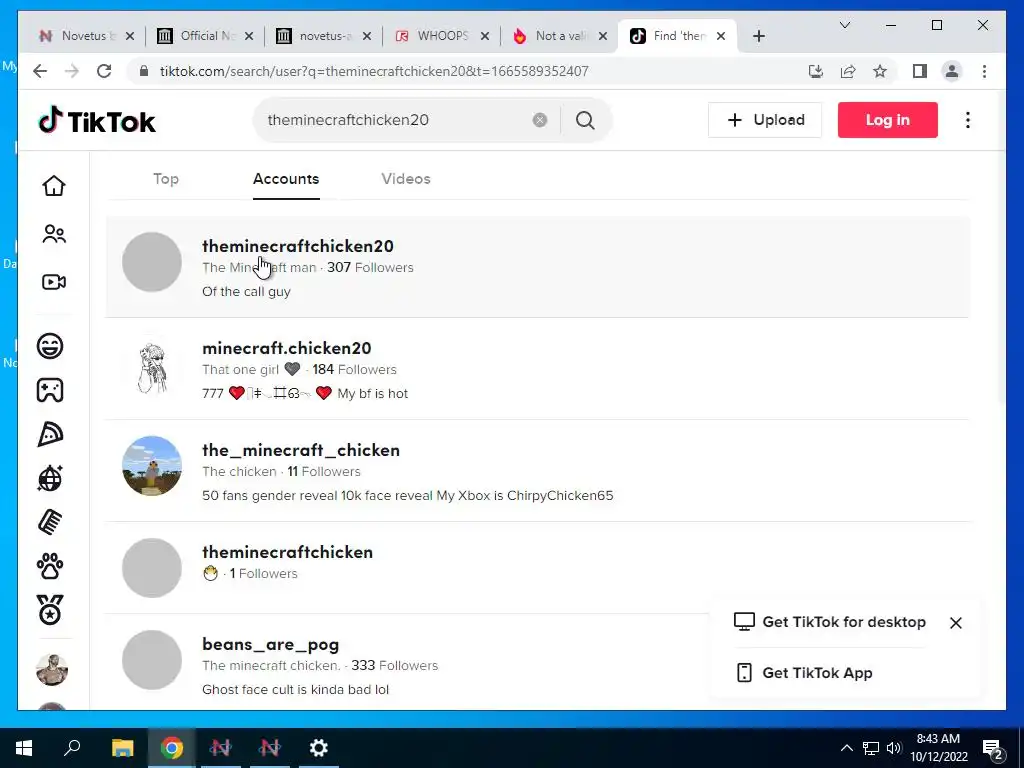Click the TikTok search input field

(x=395, y=120)
